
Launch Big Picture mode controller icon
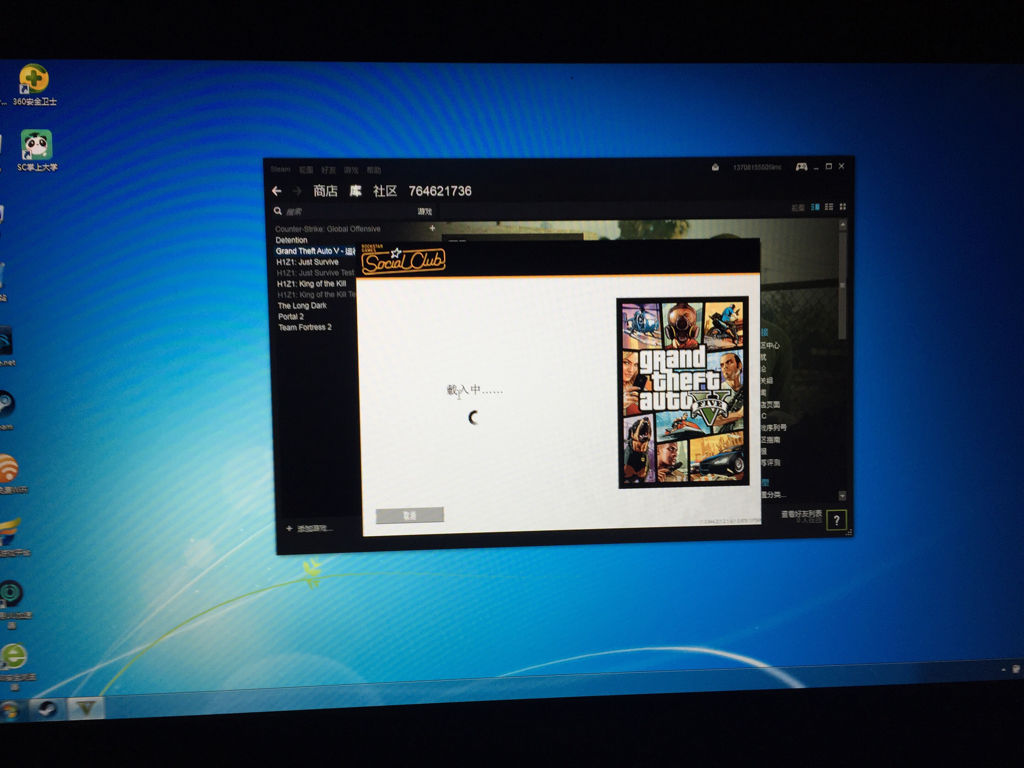point(801,167)
